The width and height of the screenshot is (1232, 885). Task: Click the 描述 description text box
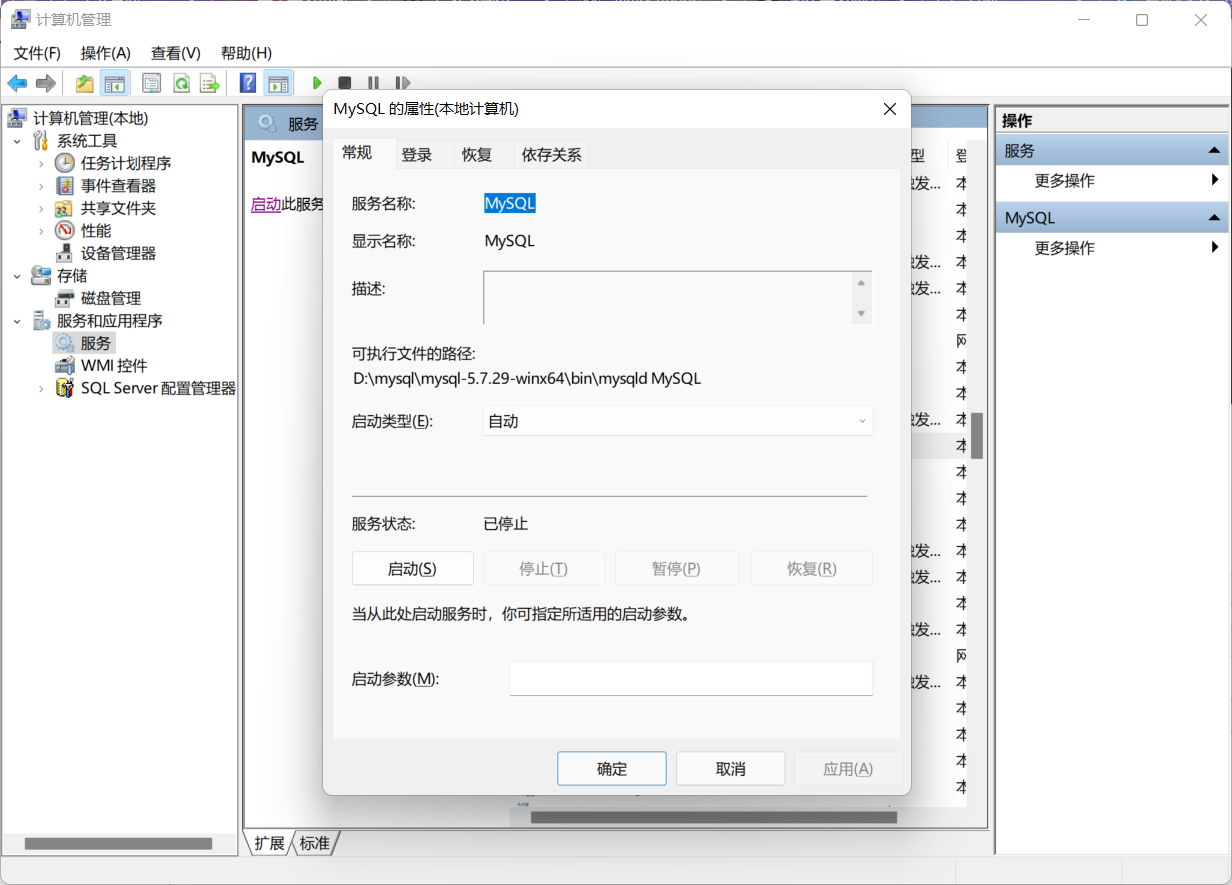click(x=678, y=297)
